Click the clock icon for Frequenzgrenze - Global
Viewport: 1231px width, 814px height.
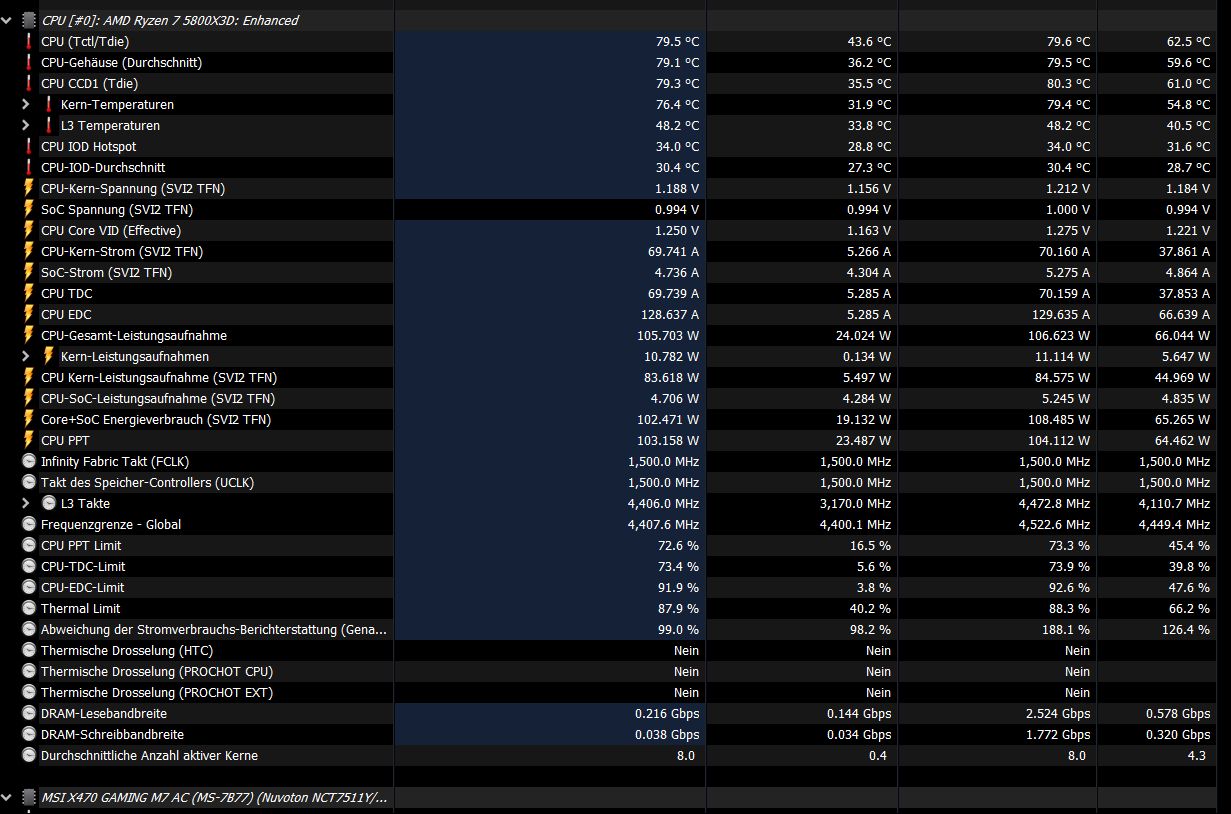[28, 524]
